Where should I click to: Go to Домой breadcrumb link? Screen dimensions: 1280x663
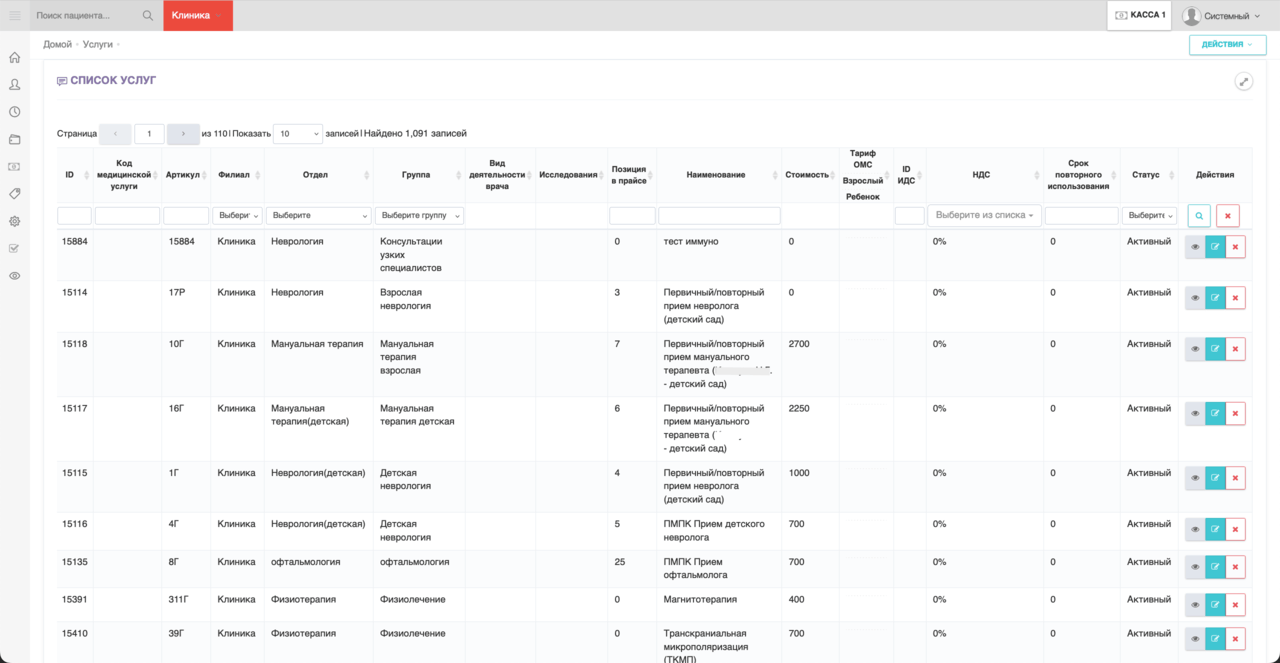tap(57, 45)
